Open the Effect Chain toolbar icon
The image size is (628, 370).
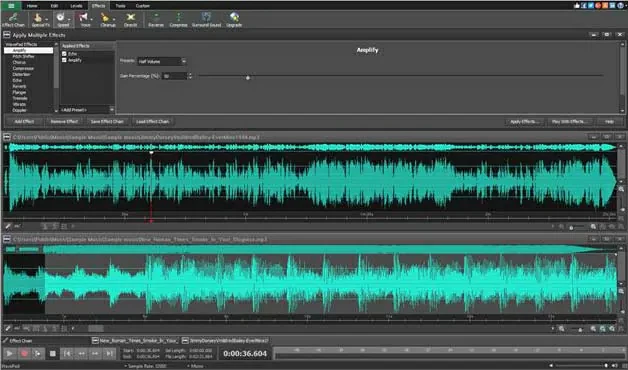click(13, 19)
